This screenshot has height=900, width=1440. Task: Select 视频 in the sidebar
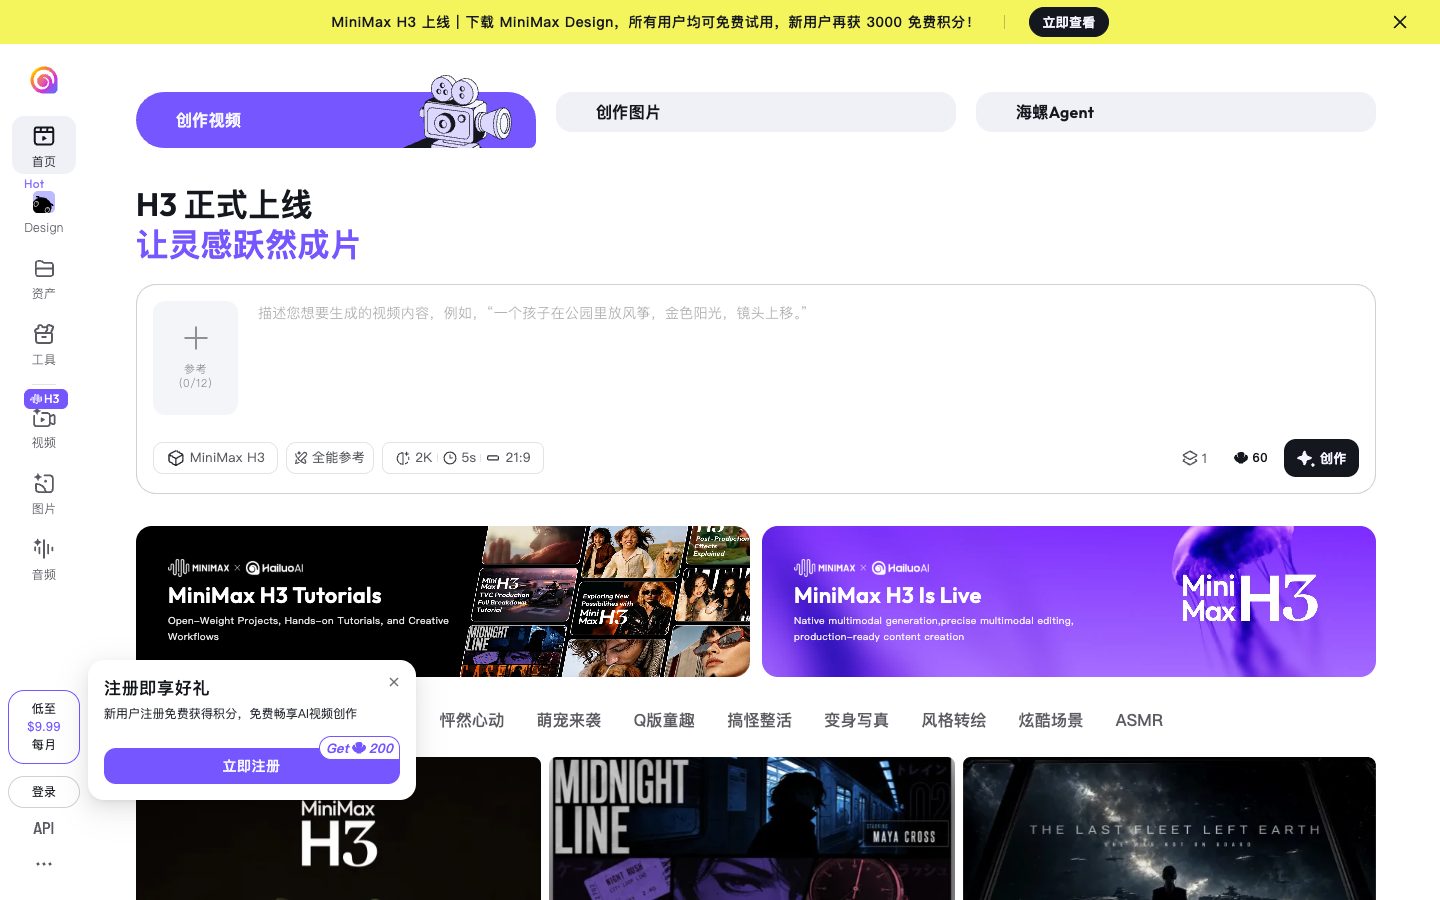point(44,428)
